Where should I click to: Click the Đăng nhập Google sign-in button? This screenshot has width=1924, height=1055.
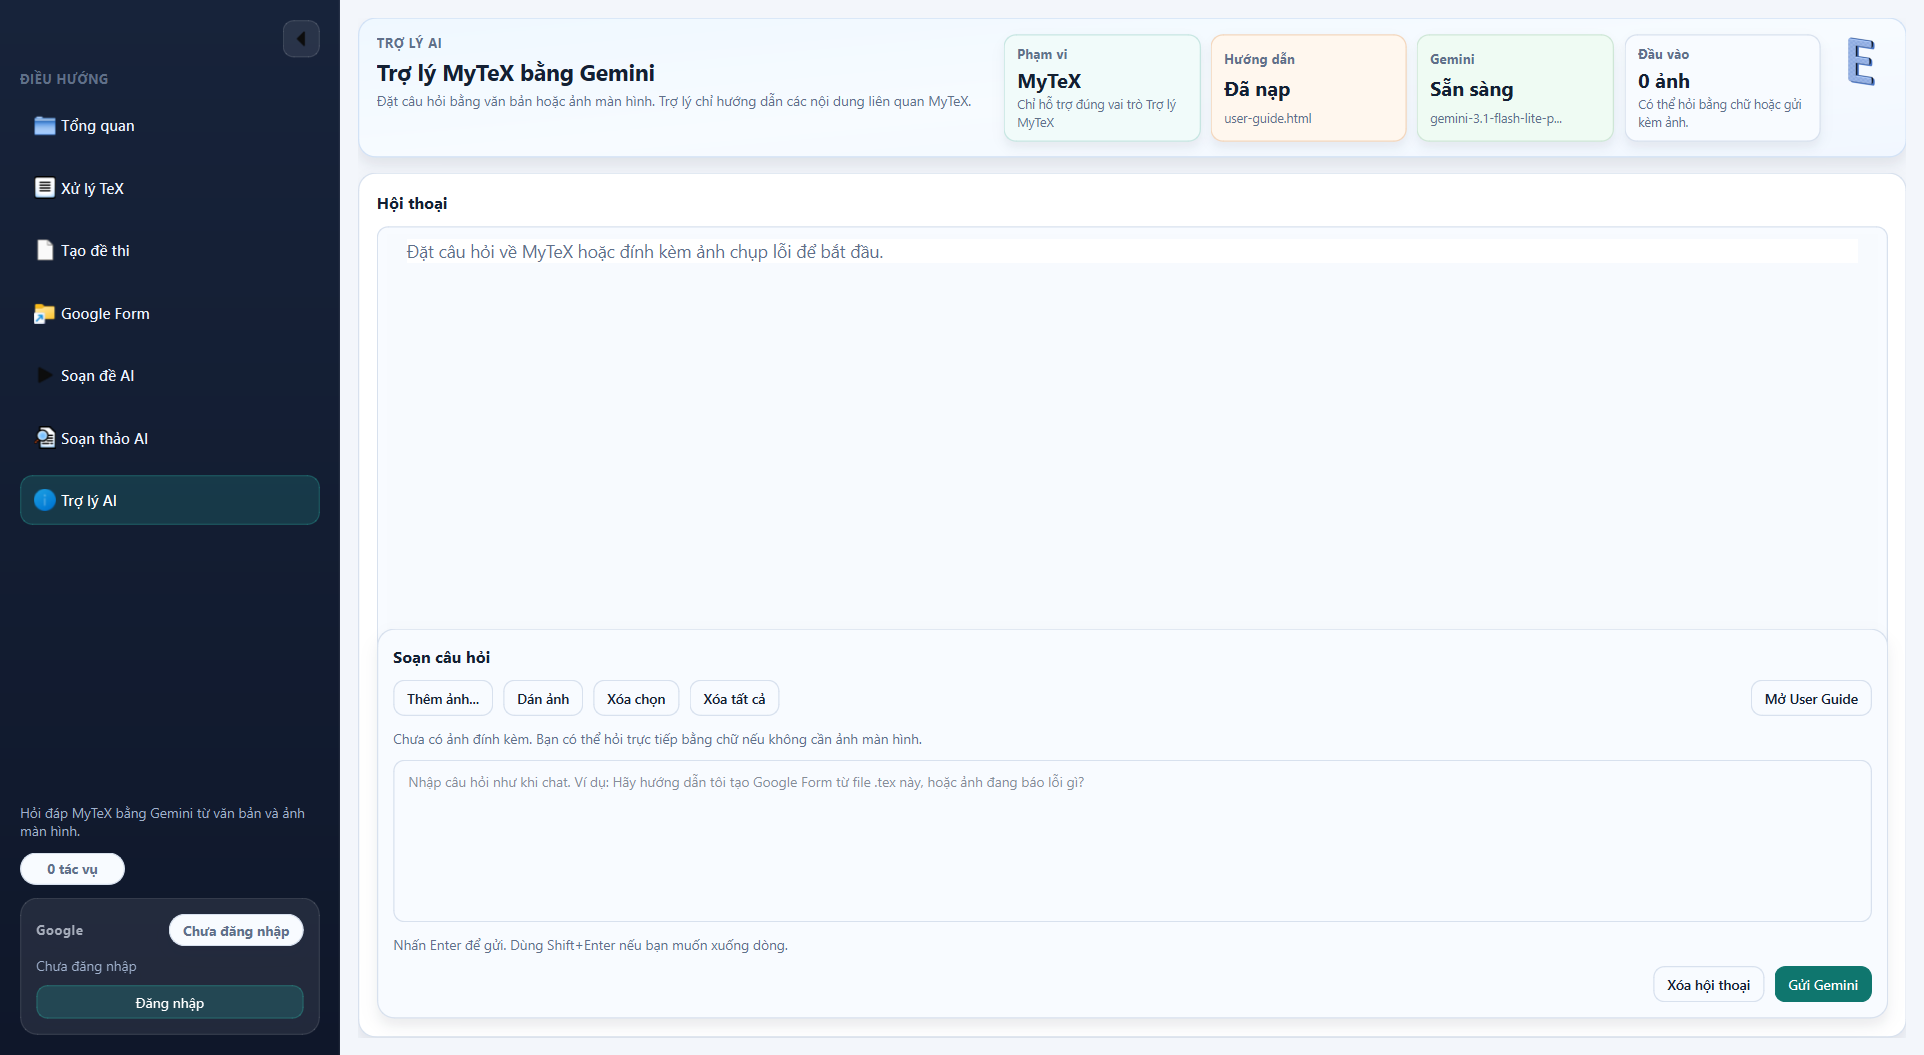(170, 1003)
